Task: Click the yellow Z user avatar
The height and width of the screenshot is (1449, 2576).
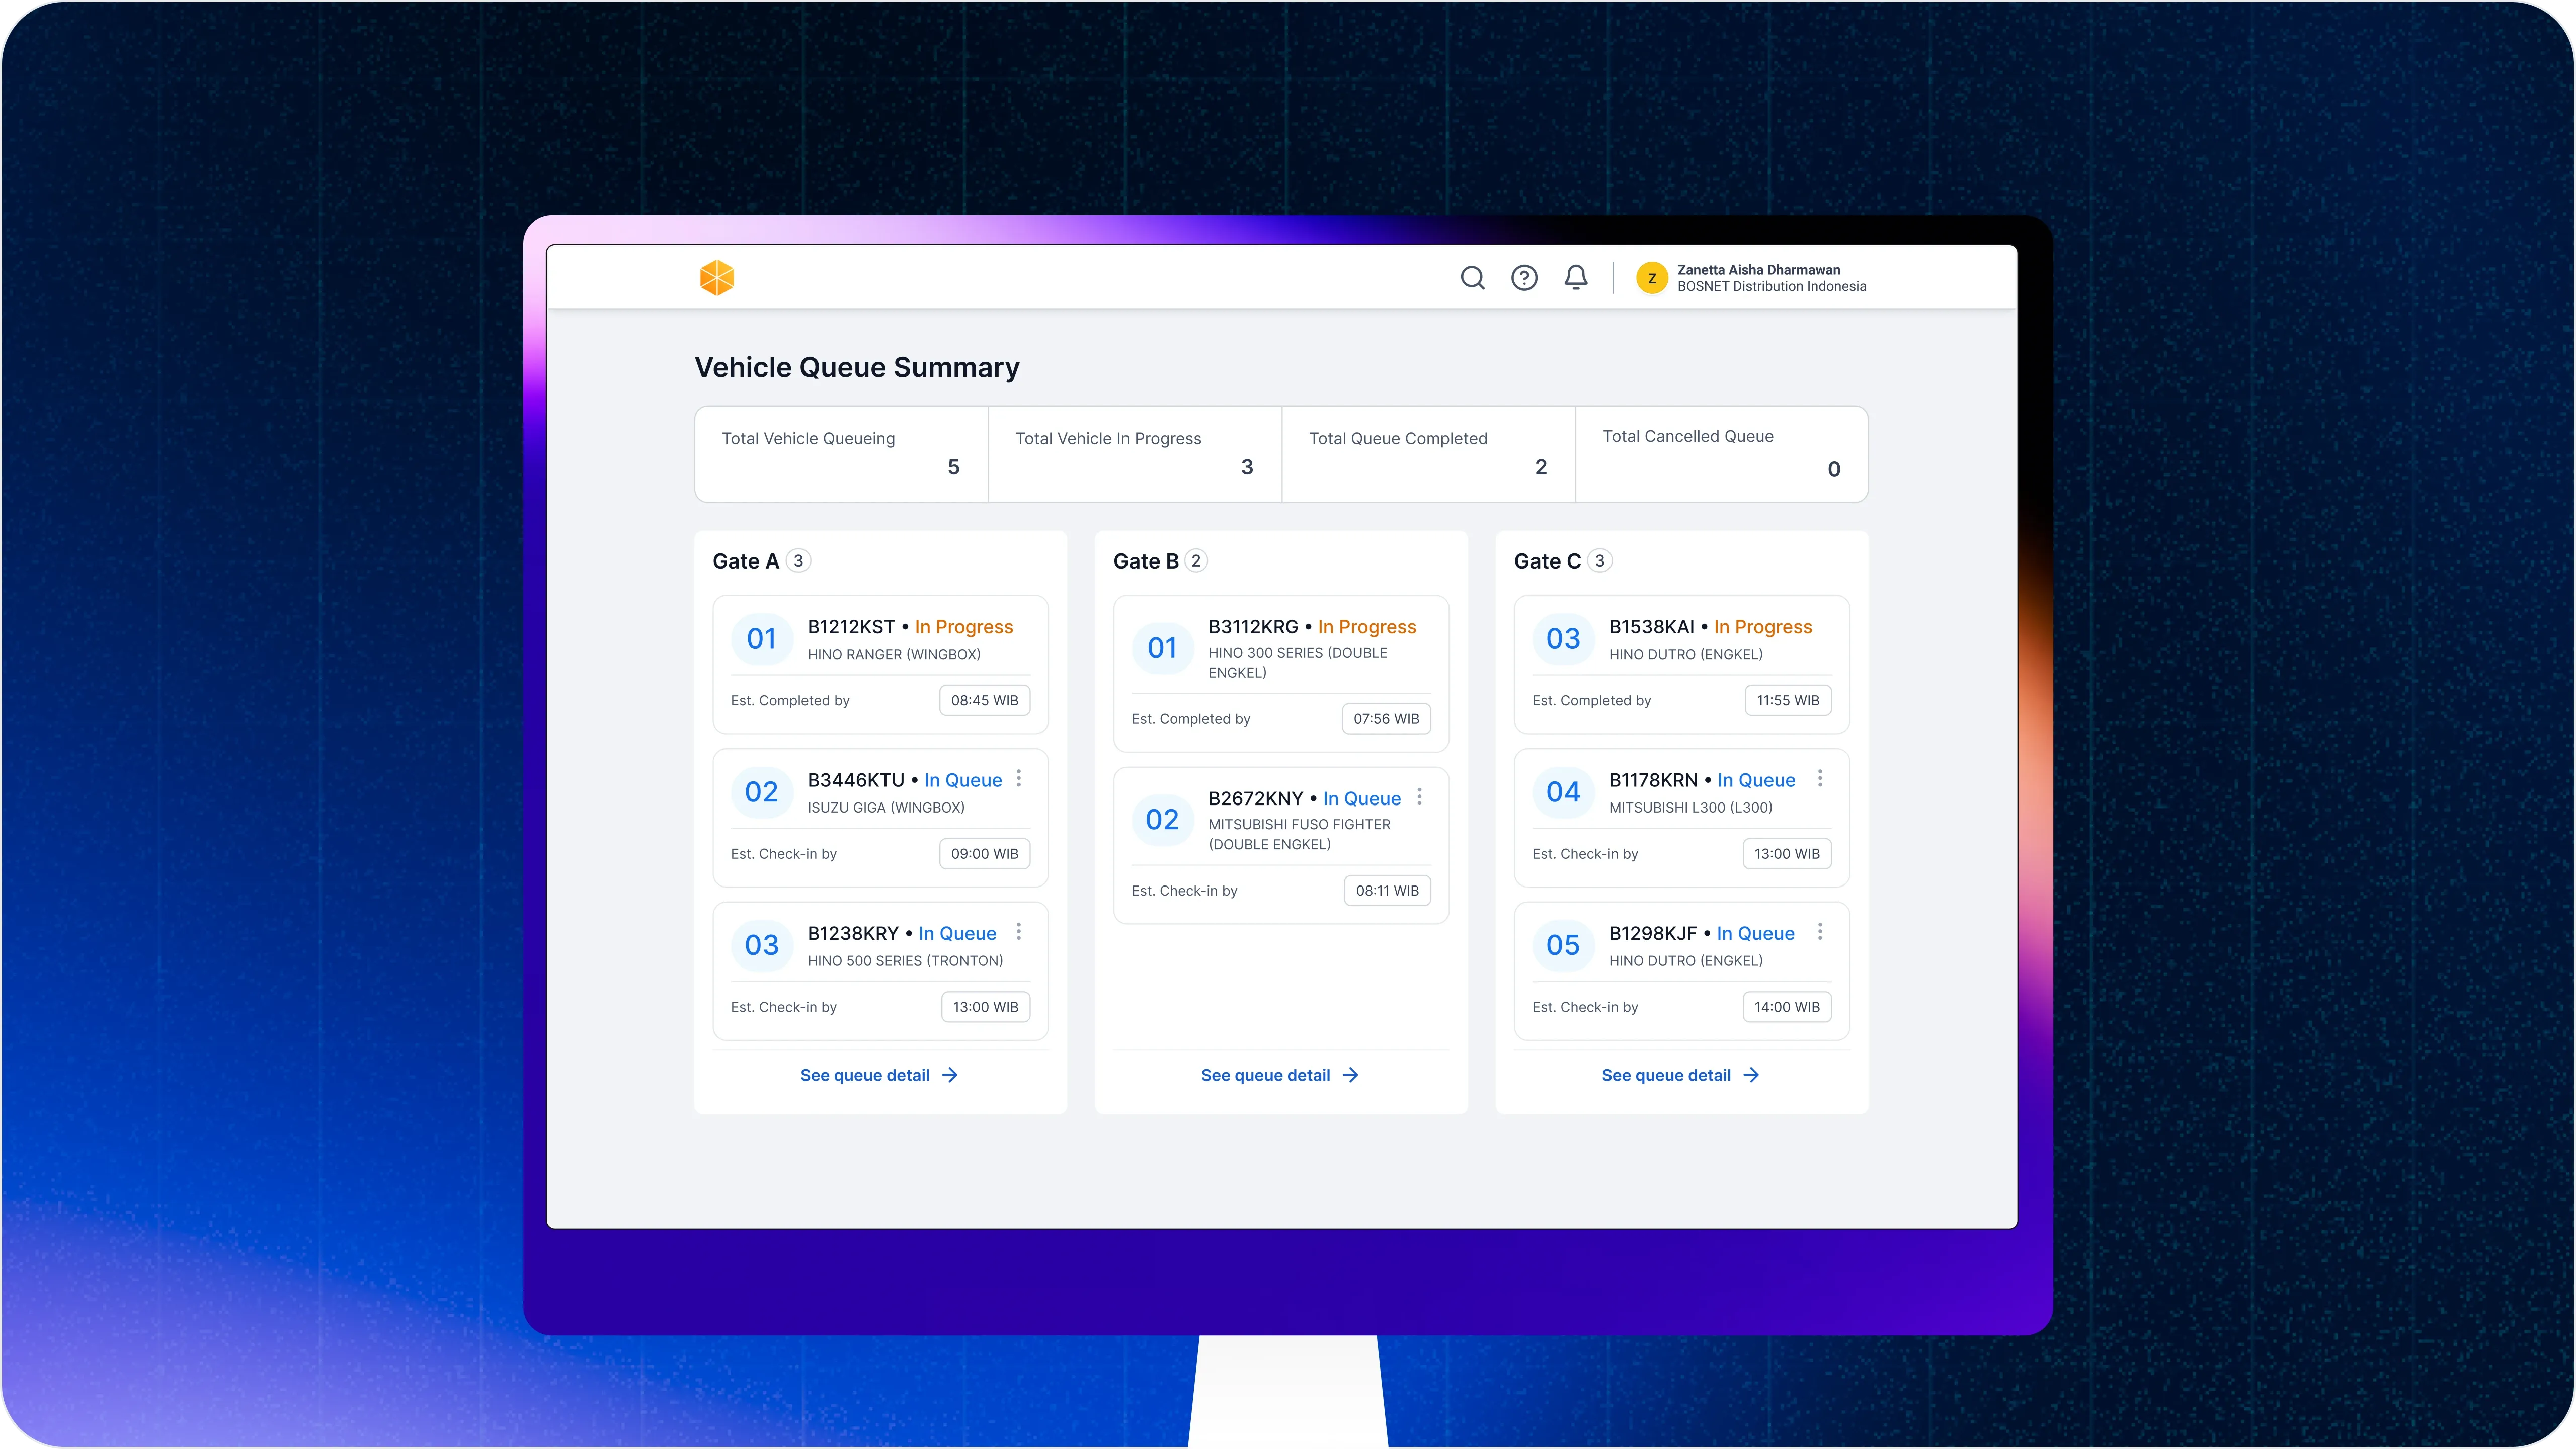Action: point(1652,278)
